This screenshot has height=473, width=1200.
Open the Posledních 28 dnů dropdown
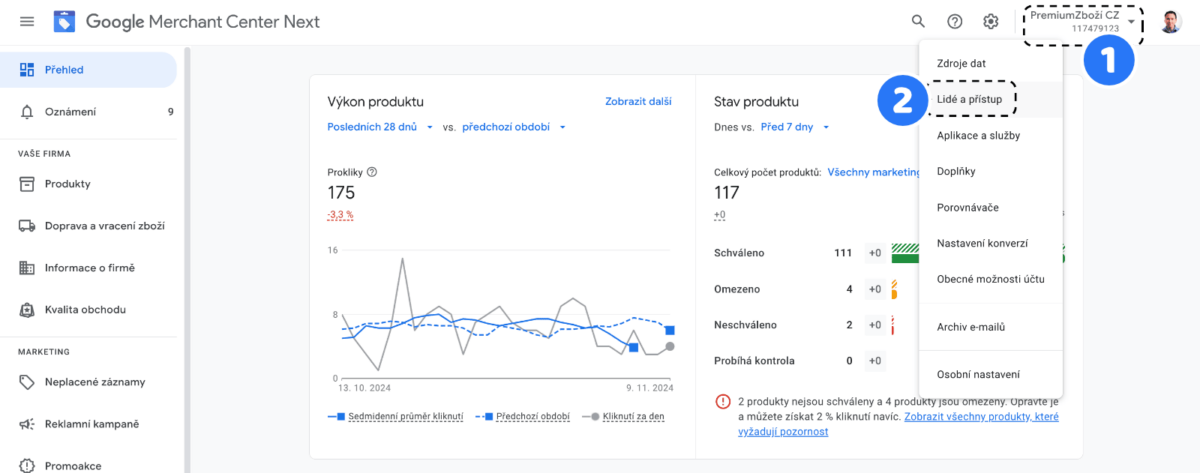(x=379, y=127)
